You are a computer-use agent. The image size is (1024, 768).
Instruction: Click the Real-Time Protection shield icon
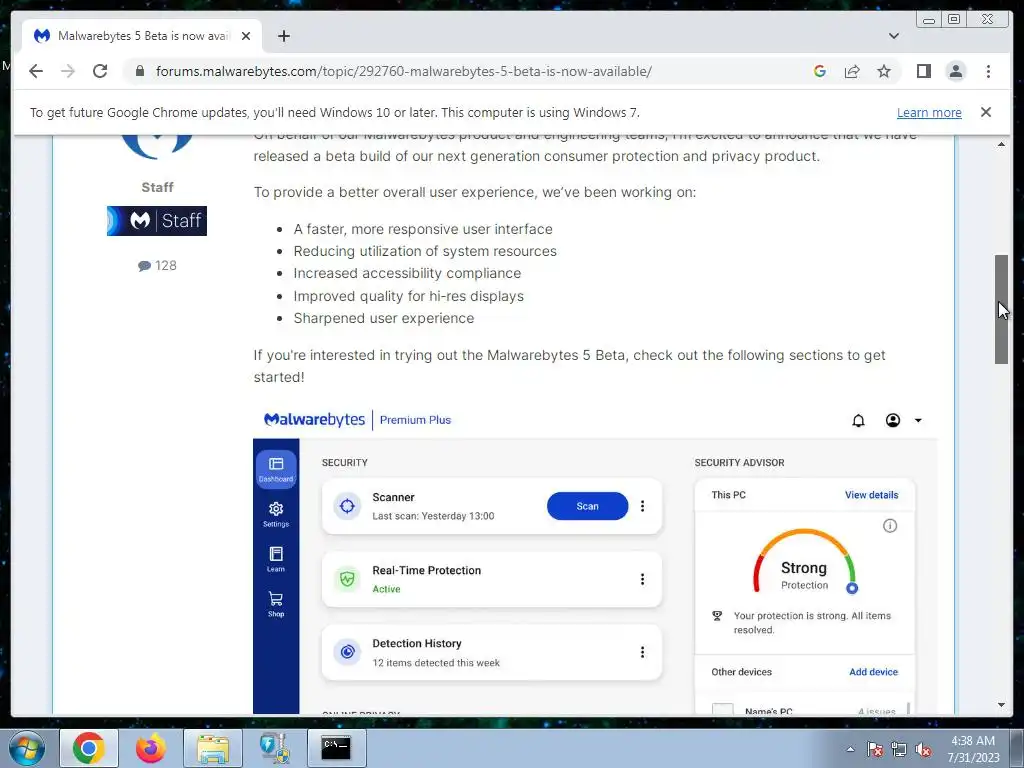click(347, 579)
